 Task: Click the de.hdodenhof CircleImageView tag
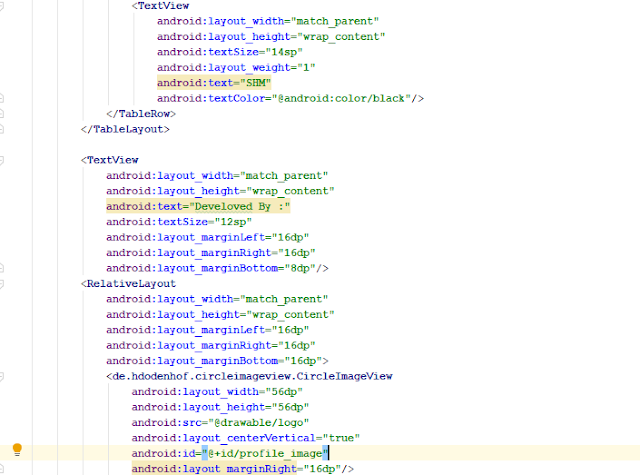pyautogui.click(x=249, y=376)
